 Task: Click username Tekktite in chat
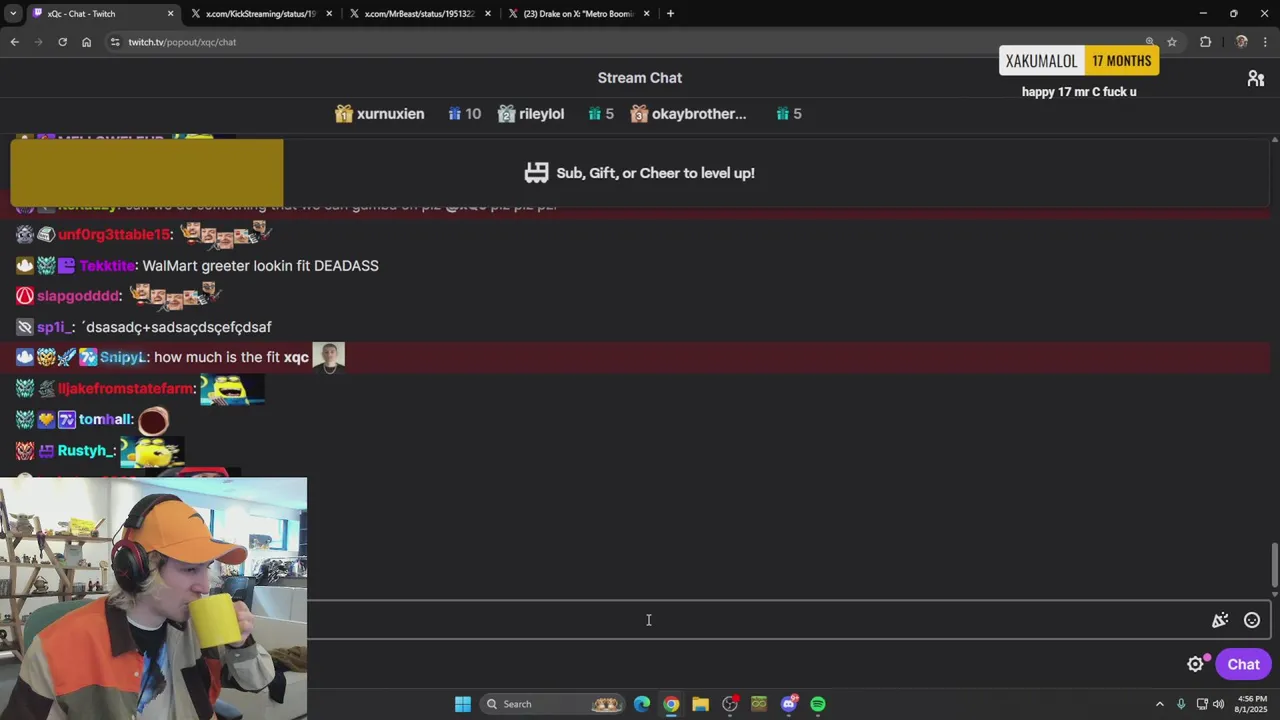107,266
